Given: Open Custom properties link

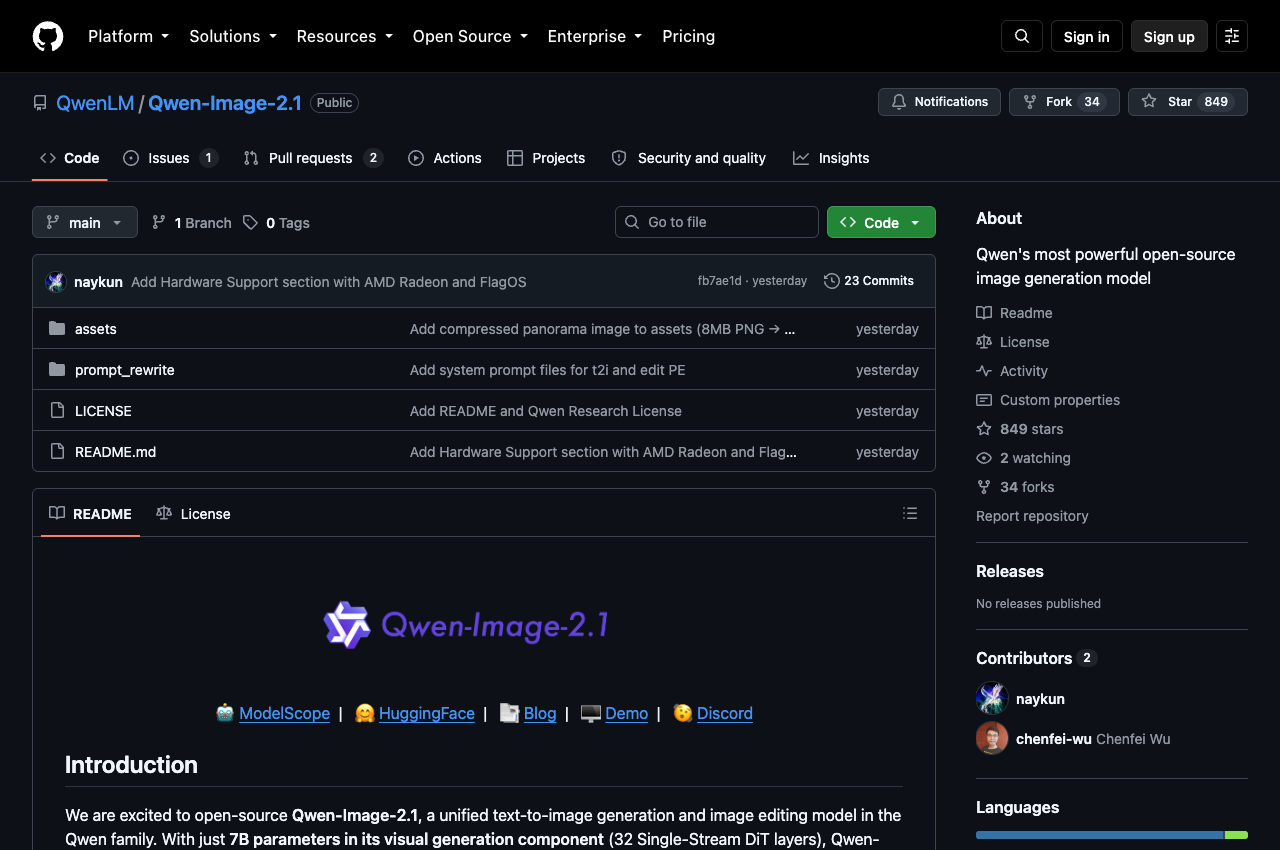Looking at the screenshot, I should (x=1048, y=400).
